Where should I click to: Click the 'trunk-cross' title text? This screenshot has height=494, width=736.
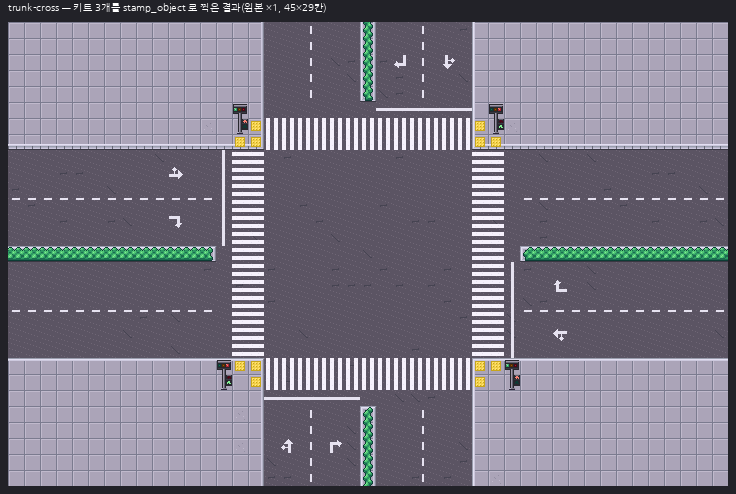[x=34, y=8]
